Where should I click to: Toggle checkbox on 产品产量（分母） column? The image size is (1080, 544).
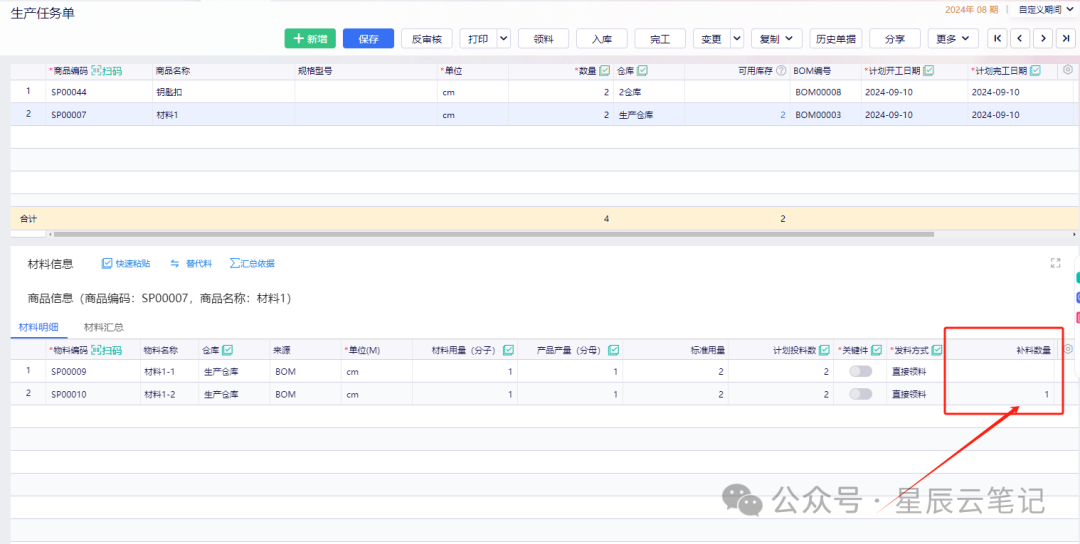(x=613, y=350)
